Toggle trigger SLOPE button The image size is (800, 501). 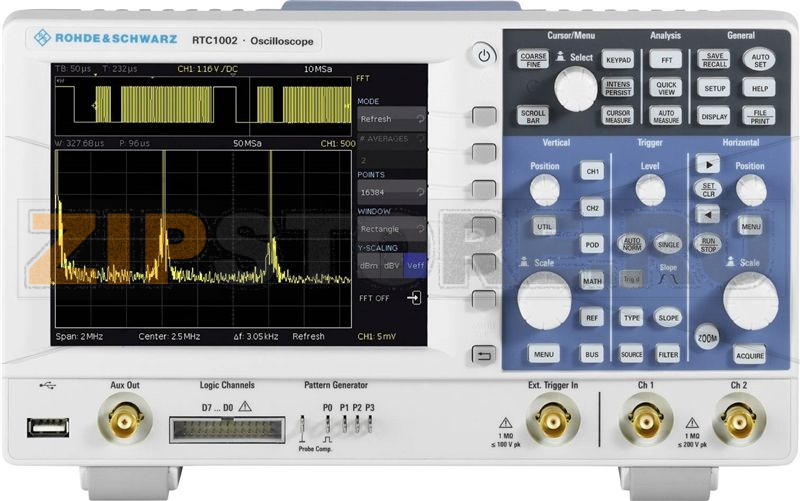[x=668, y=317]
